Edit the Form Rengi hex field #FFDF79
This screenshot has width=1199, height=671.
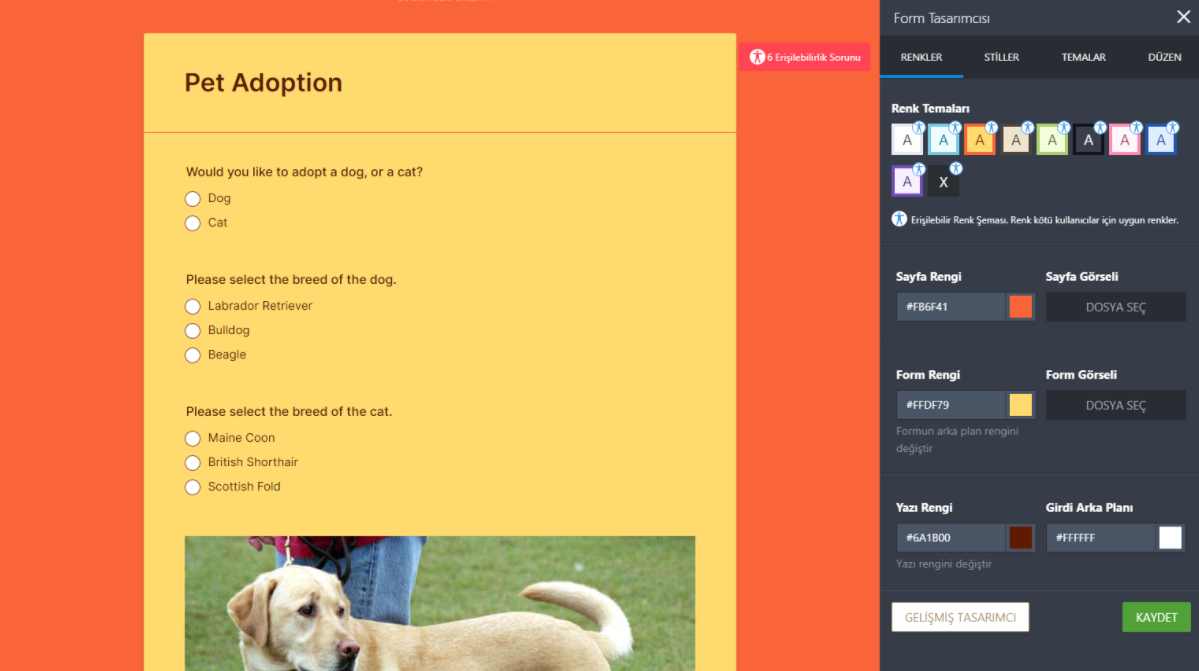950,405
